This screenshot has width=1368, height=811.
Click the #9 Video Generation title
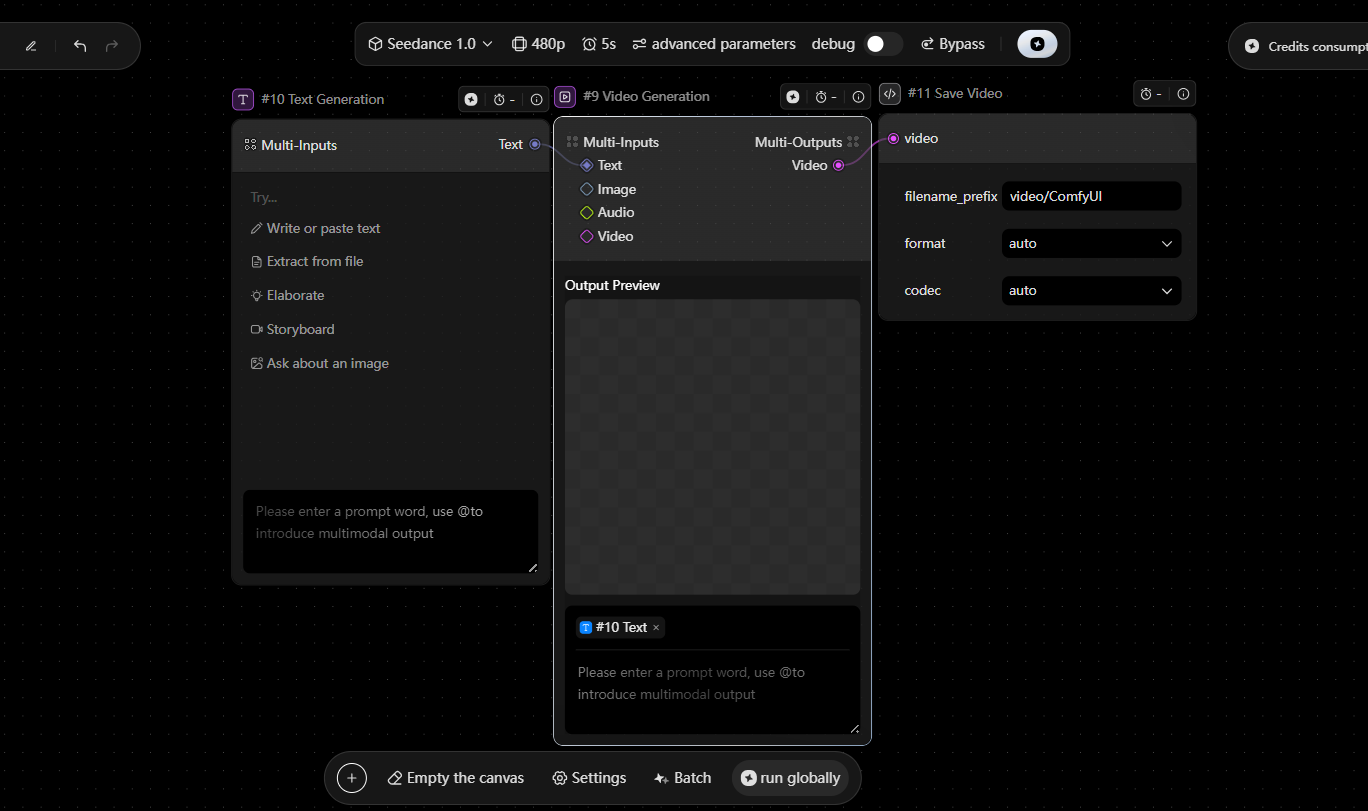click(x=646, y=97)
